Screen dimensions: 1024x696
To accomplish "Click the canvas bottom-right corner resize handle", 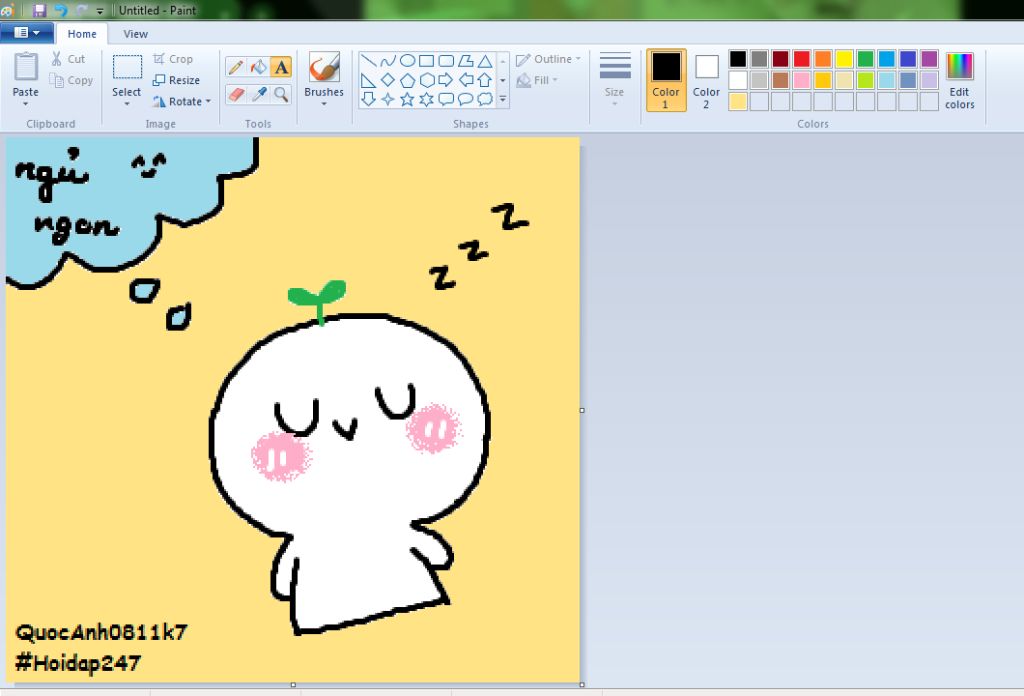I will (582, 685).
